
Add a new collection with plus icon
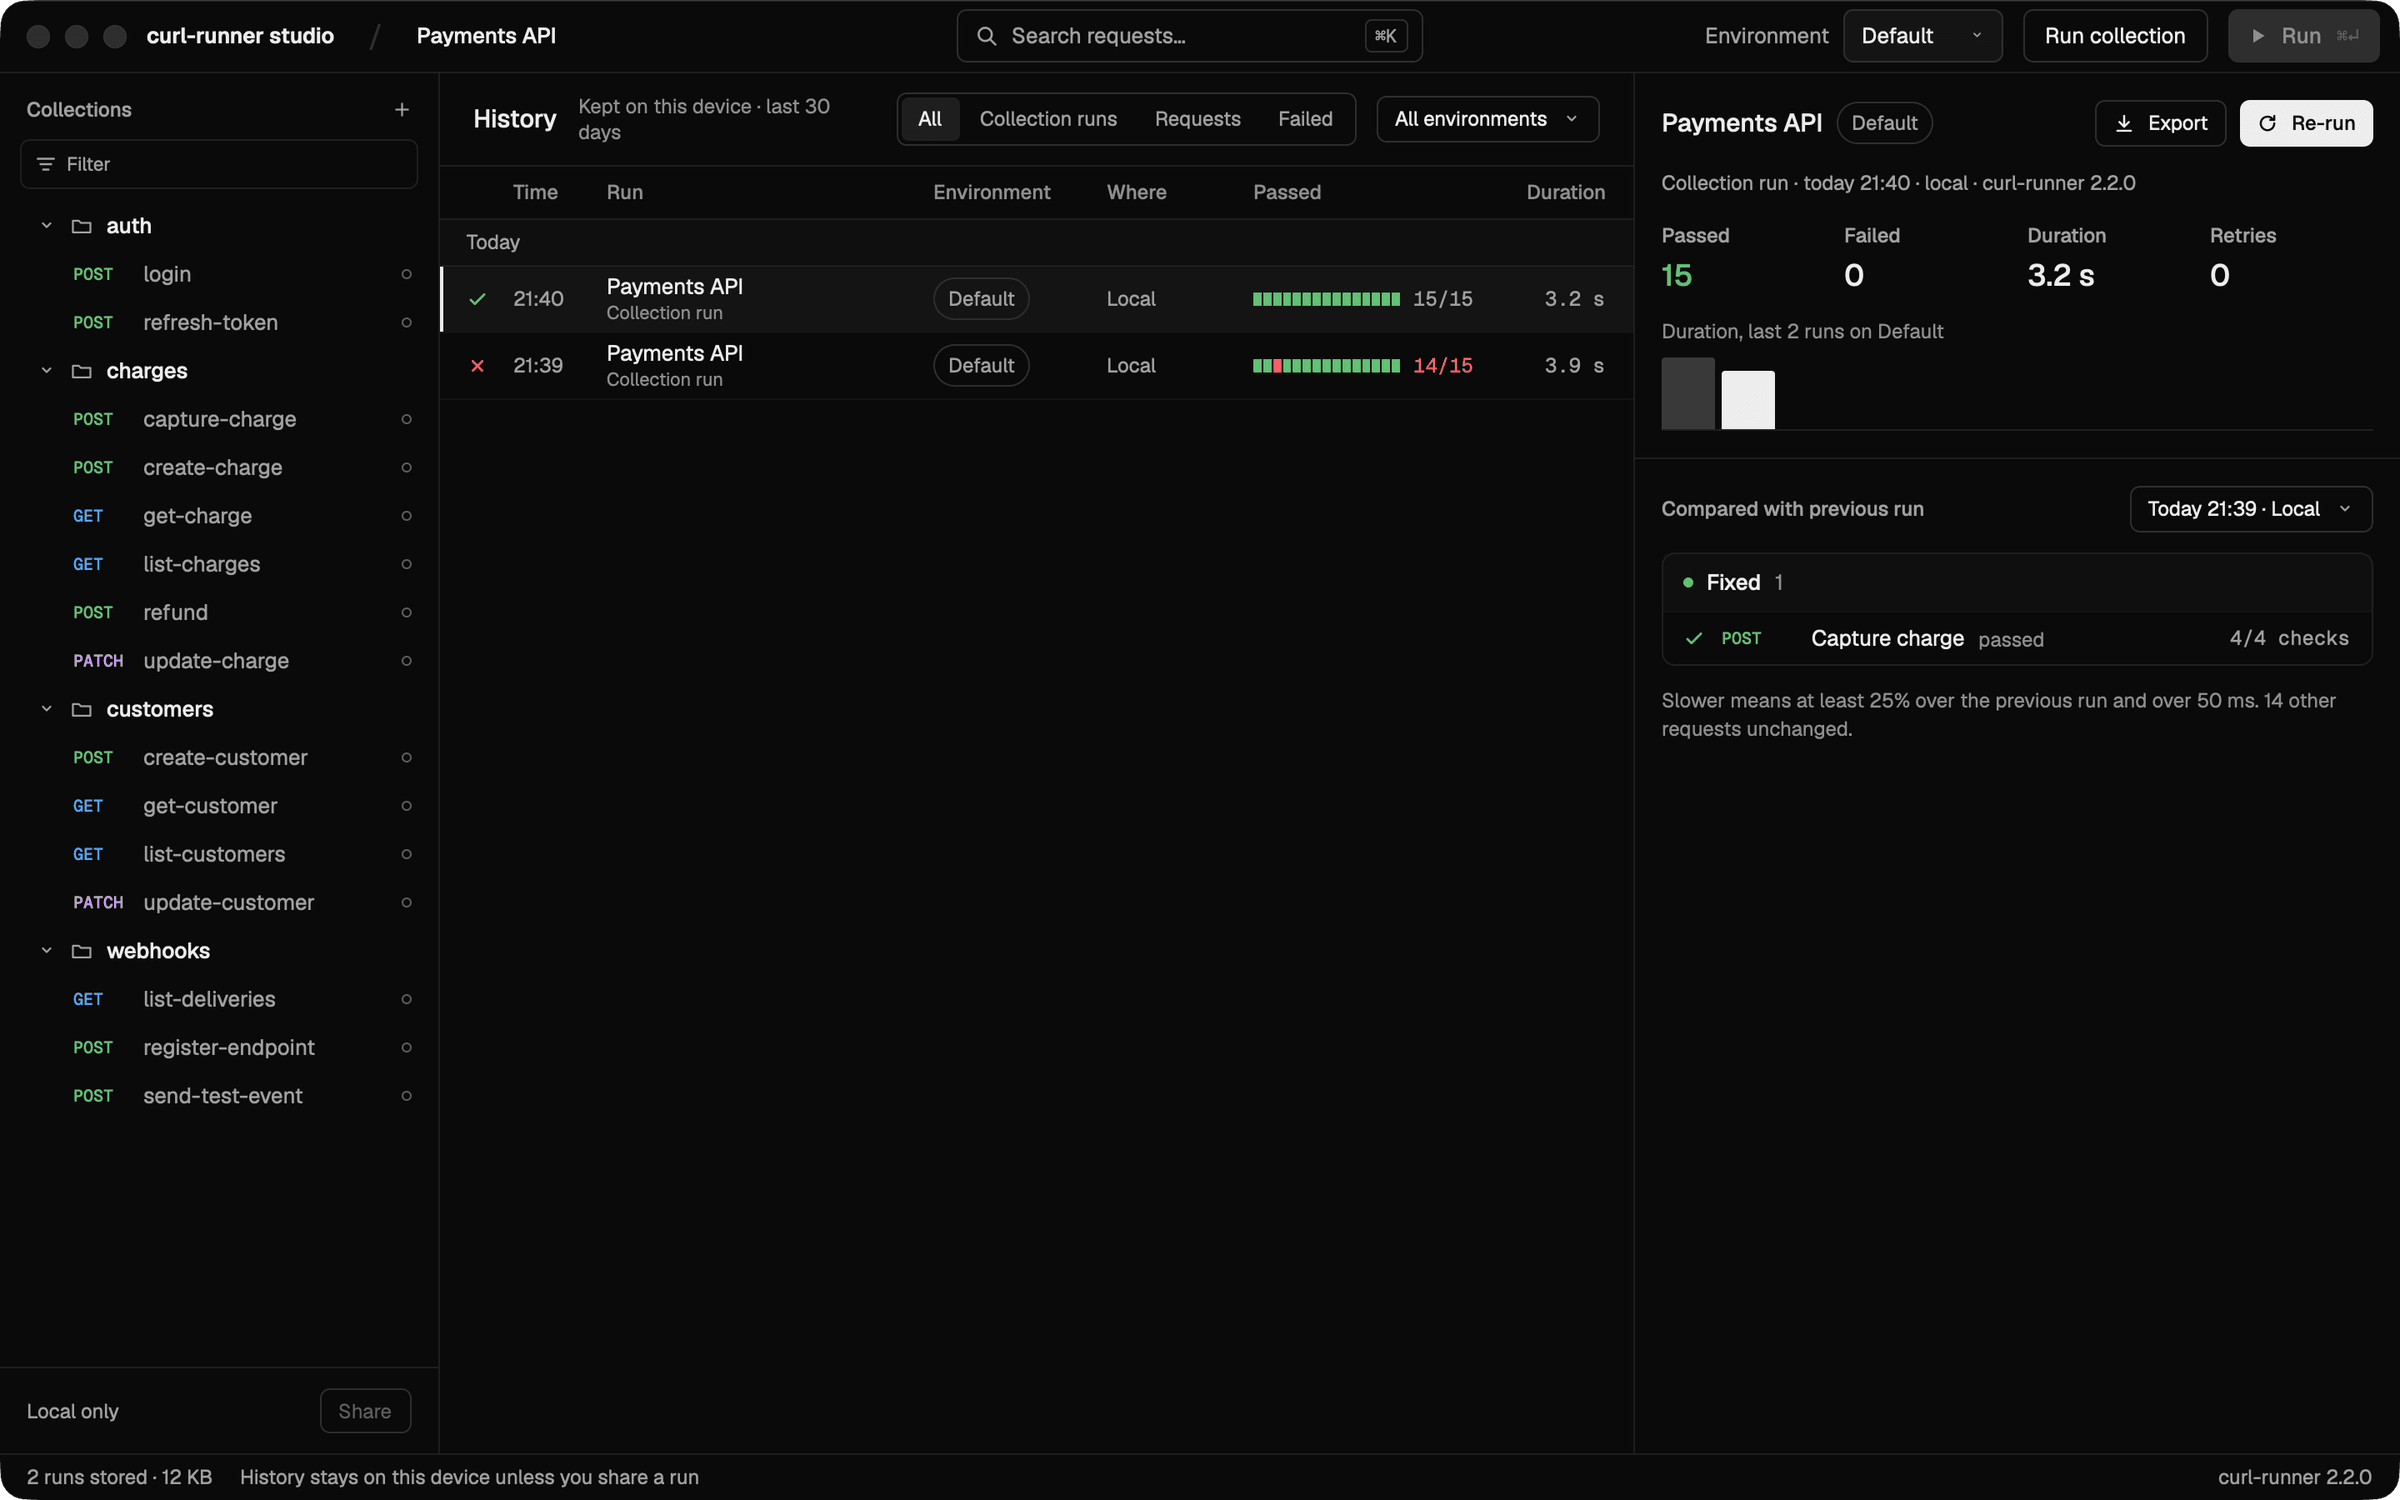pyautogui.click(x=402, y=110)
